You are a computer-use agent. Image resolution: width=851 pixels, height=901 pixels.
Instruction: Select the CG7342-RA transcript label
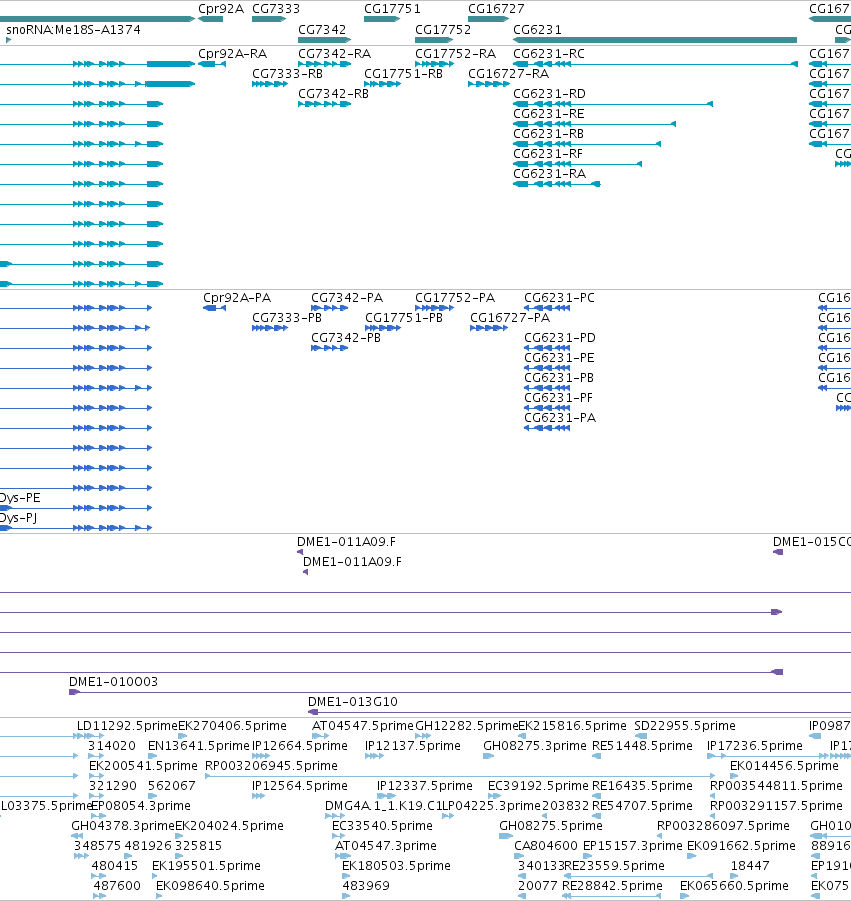tap(334, 53)
